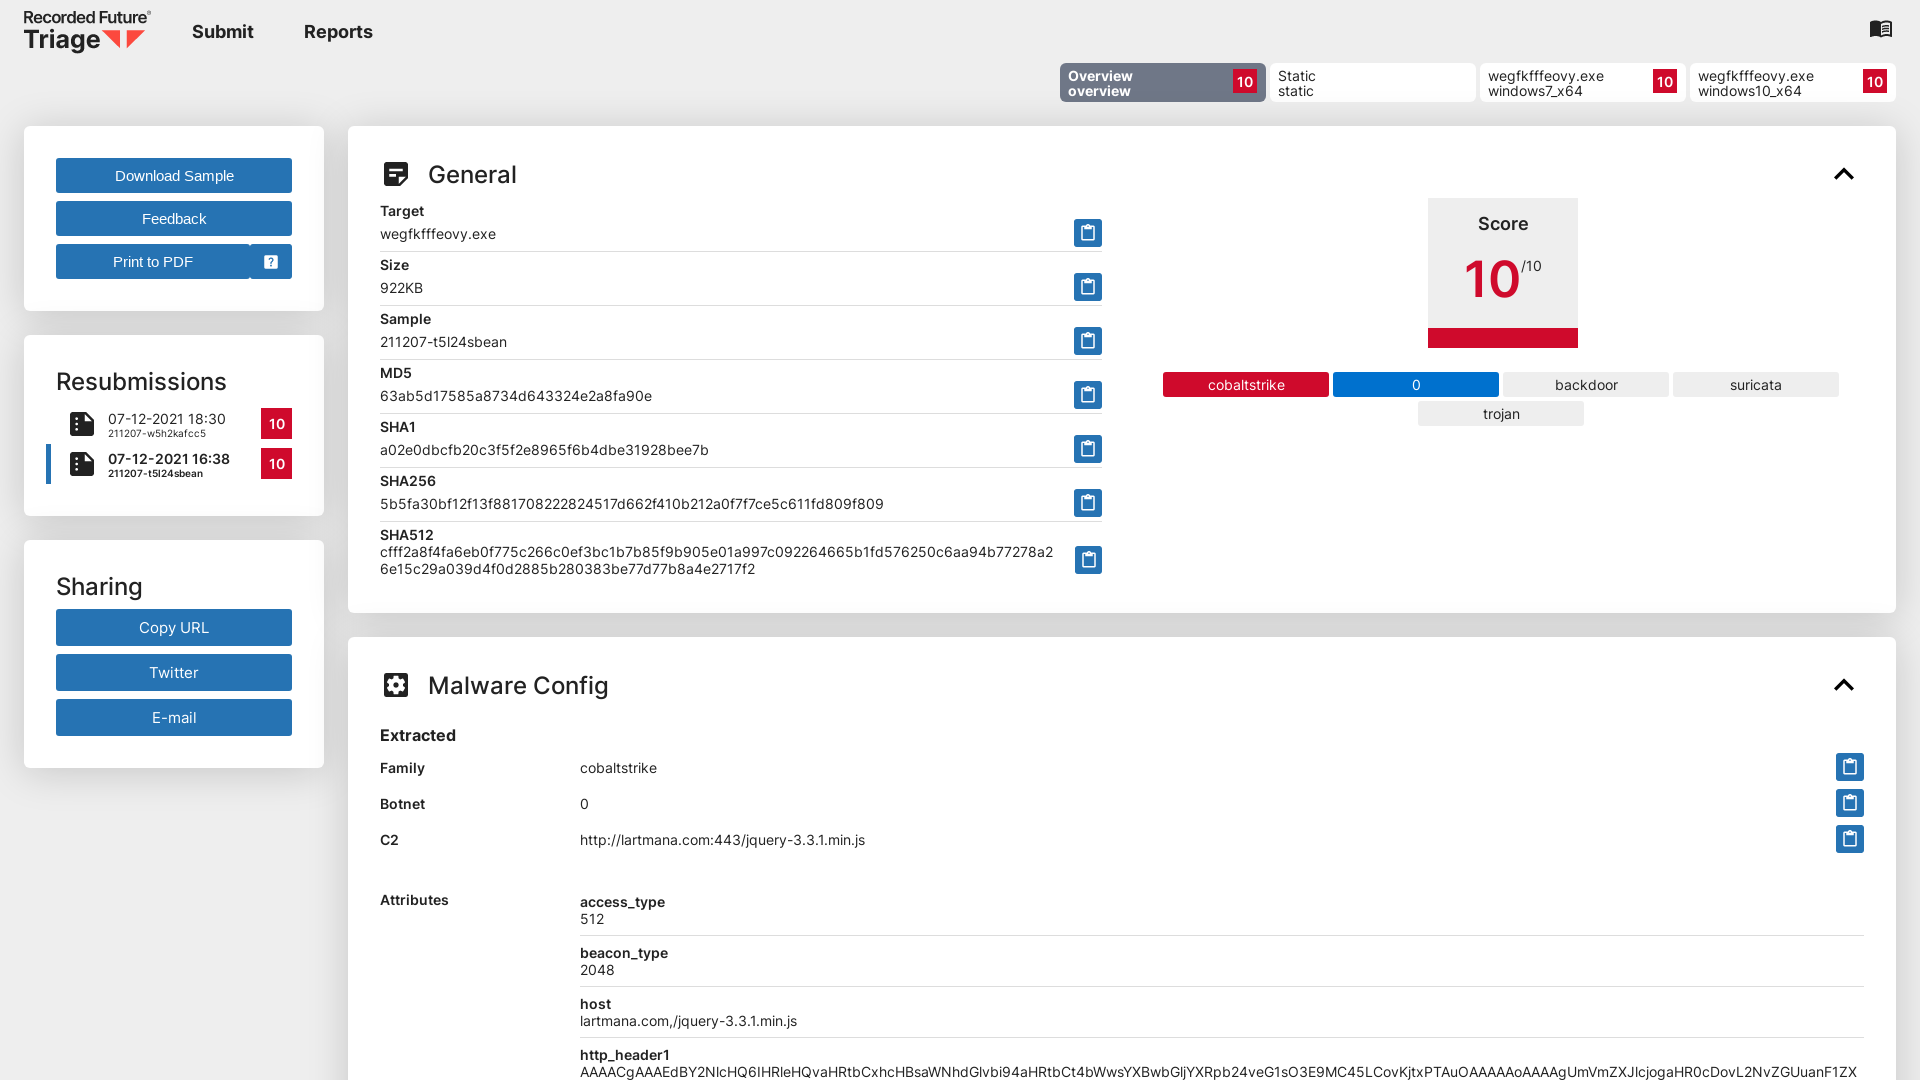Click the Feedback button
The width and height of the screenshot is (1920, 1080).
(174, 219)
